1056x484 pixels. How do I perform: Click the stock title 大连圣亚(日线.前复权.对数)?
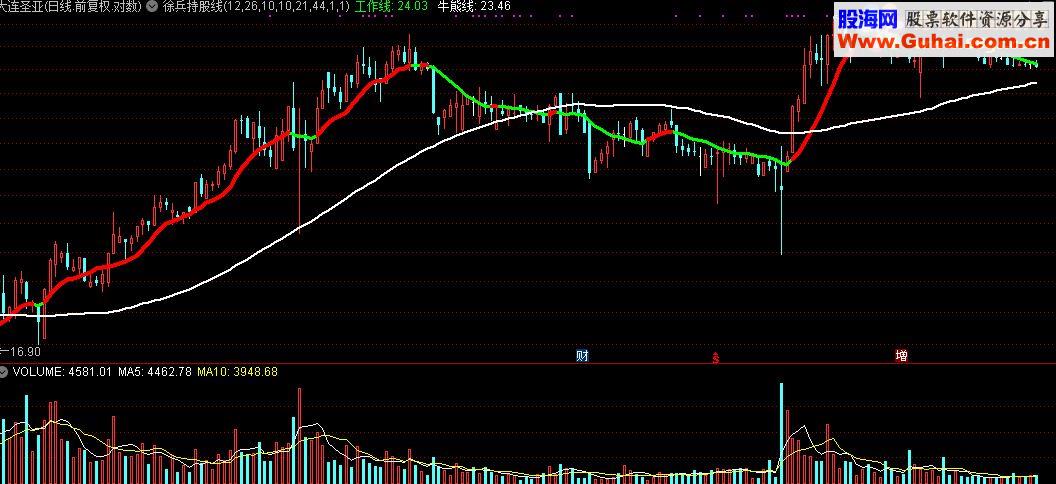tap(71, 6)
